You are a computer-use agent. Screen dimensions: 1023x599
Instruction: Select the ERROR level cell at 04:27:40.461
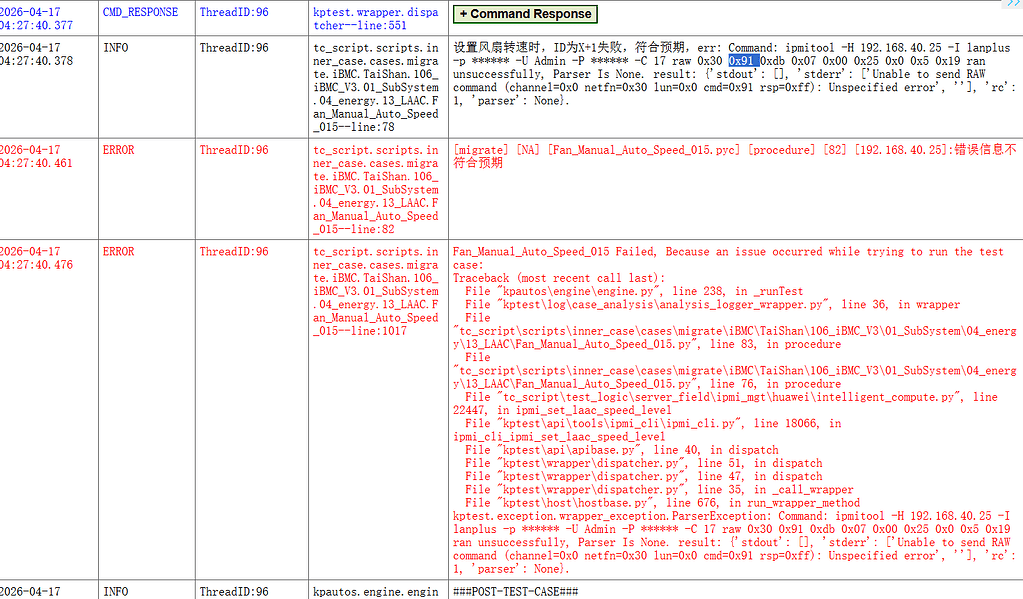coord(119,149)
